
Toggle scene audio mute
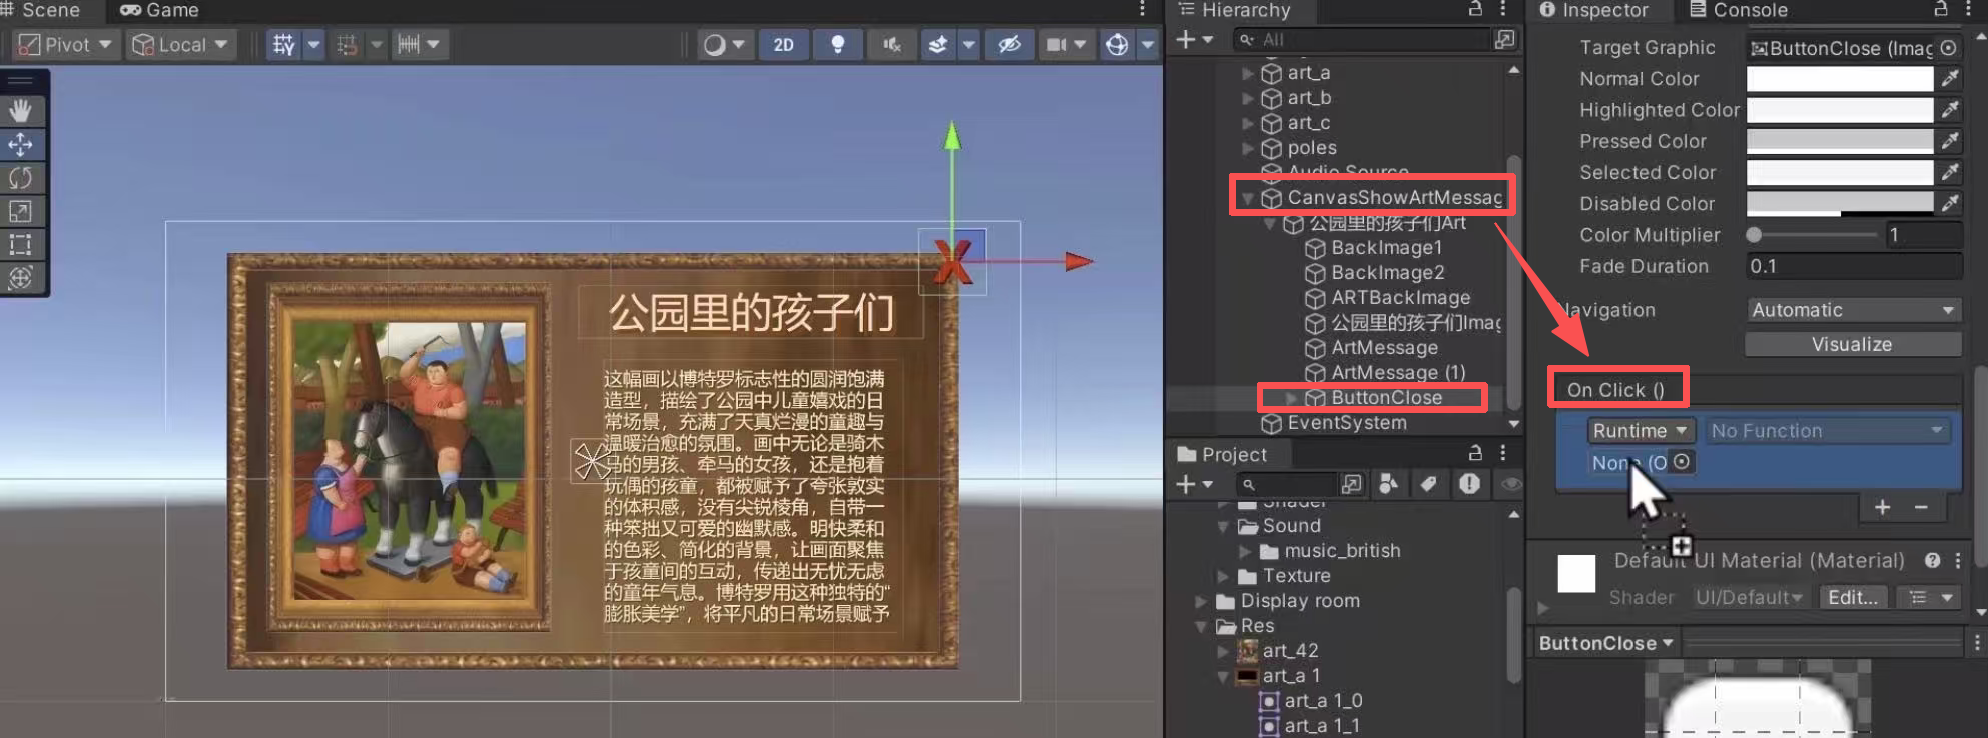(892, 45)
